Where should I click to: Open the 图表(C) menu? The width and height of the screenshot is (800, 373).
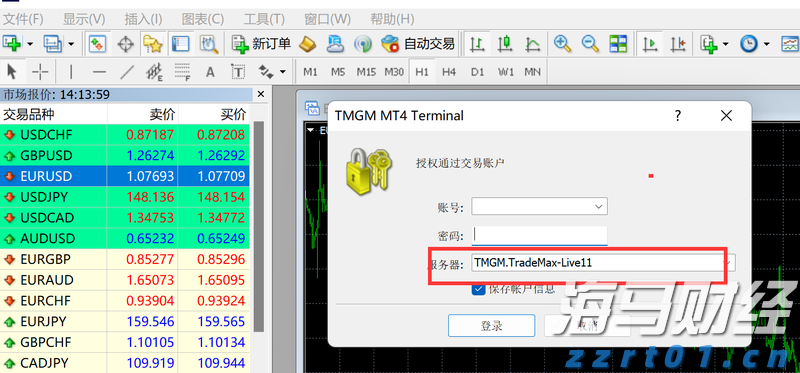(203, 19)
